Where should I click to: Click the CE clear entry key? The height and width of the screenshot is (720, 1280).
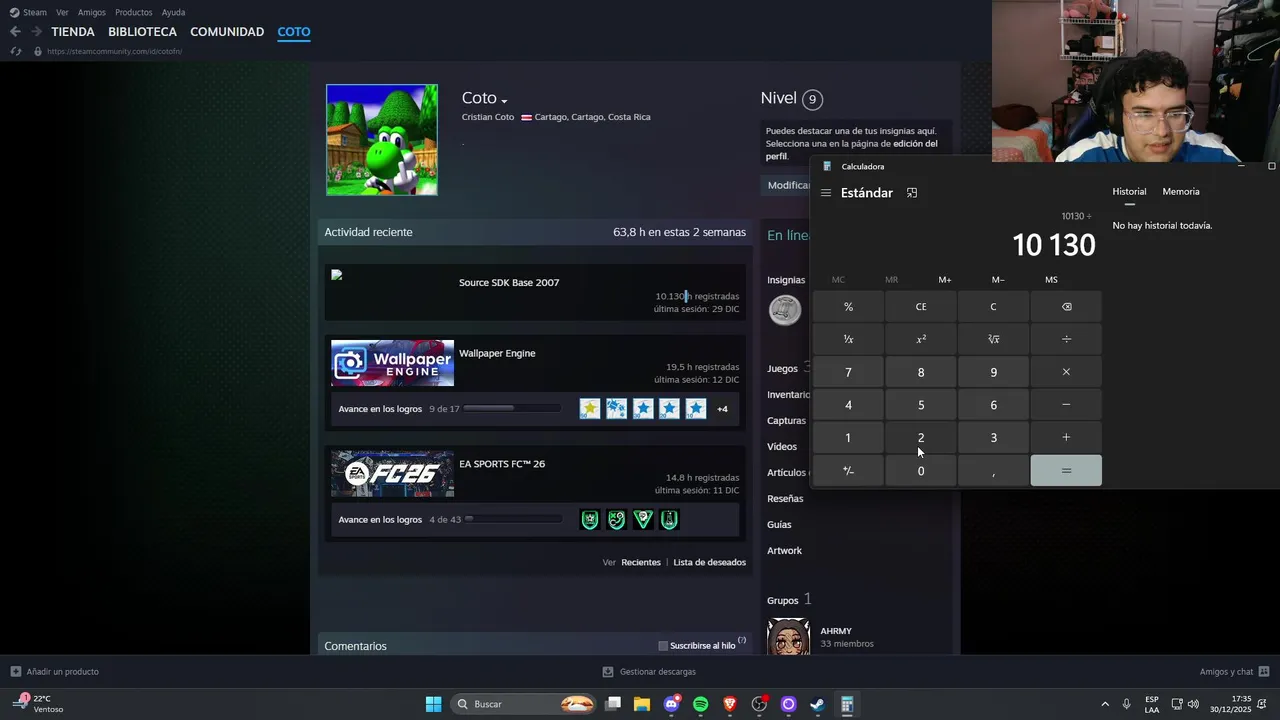(x=921, y=307)
